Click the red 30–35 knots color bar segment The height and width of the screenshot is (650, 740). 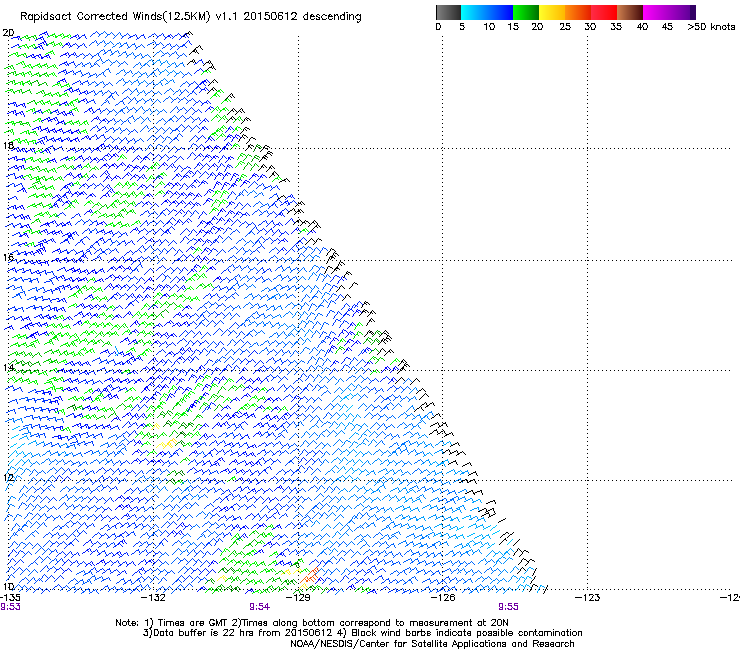(604, 12)
